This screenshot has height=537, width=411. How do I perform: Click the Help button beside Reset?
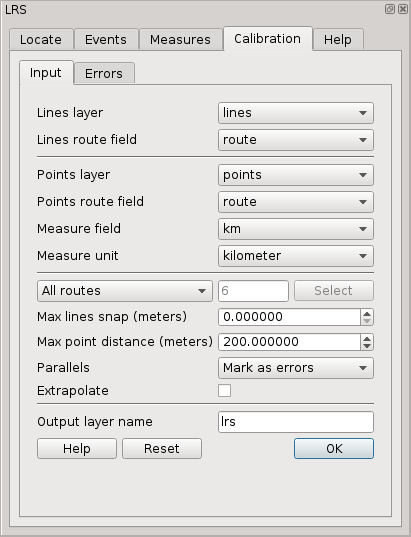77,449
